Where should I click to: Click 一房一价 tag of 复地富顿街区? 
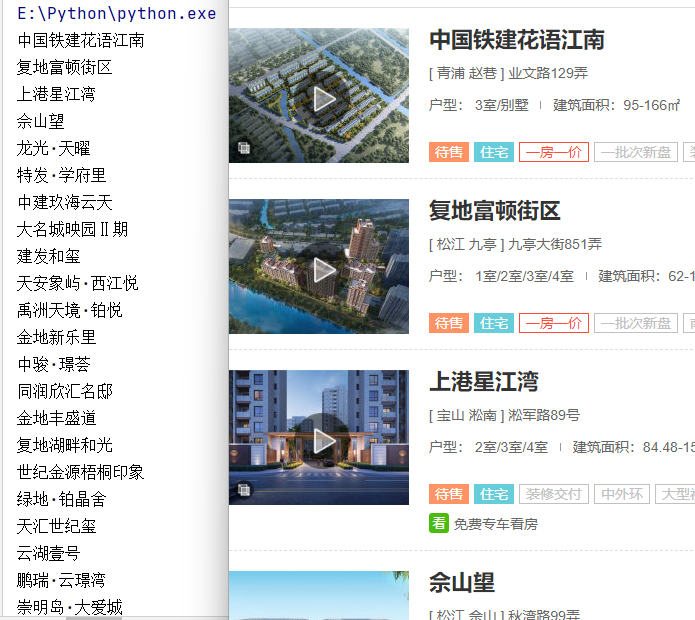(x=554, y=323)
